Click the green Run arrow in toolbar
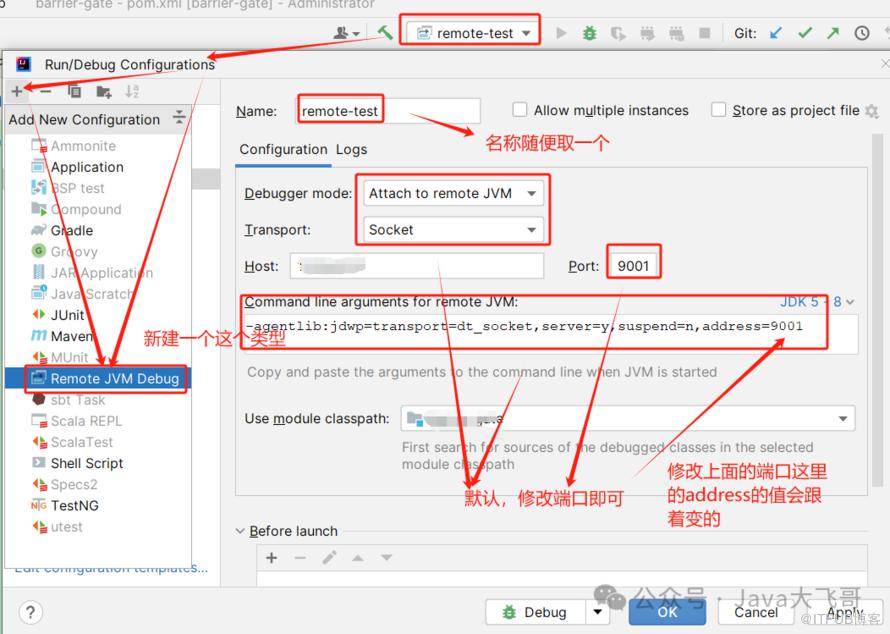The width and height of the screenshot is (890, 634). [561, 33]
